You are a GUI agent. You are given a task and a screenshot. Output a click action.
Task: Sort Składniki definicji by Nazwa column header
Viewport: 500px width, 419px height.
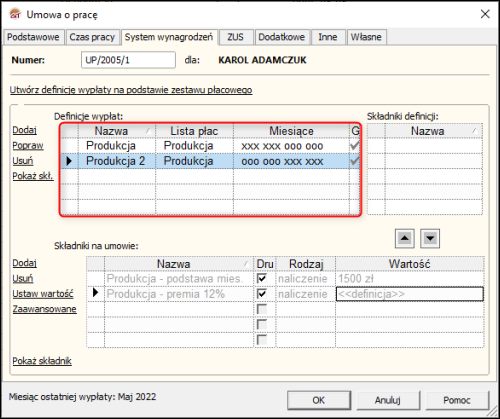click(433, 131)
